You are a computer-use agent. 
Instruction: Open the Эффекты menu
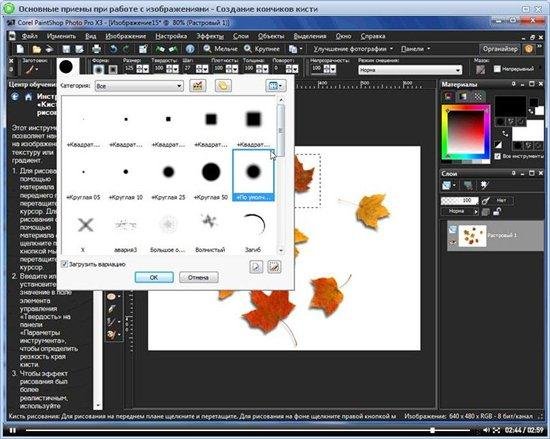210,36
